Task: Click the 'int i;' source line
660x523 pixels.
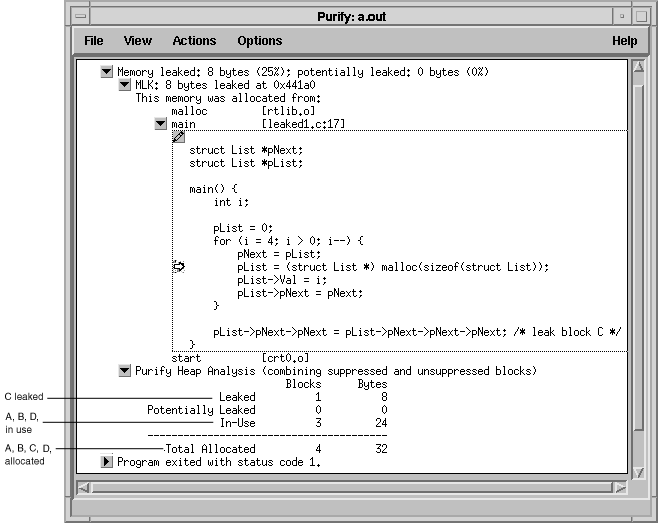Action: [x=231, y=202]
